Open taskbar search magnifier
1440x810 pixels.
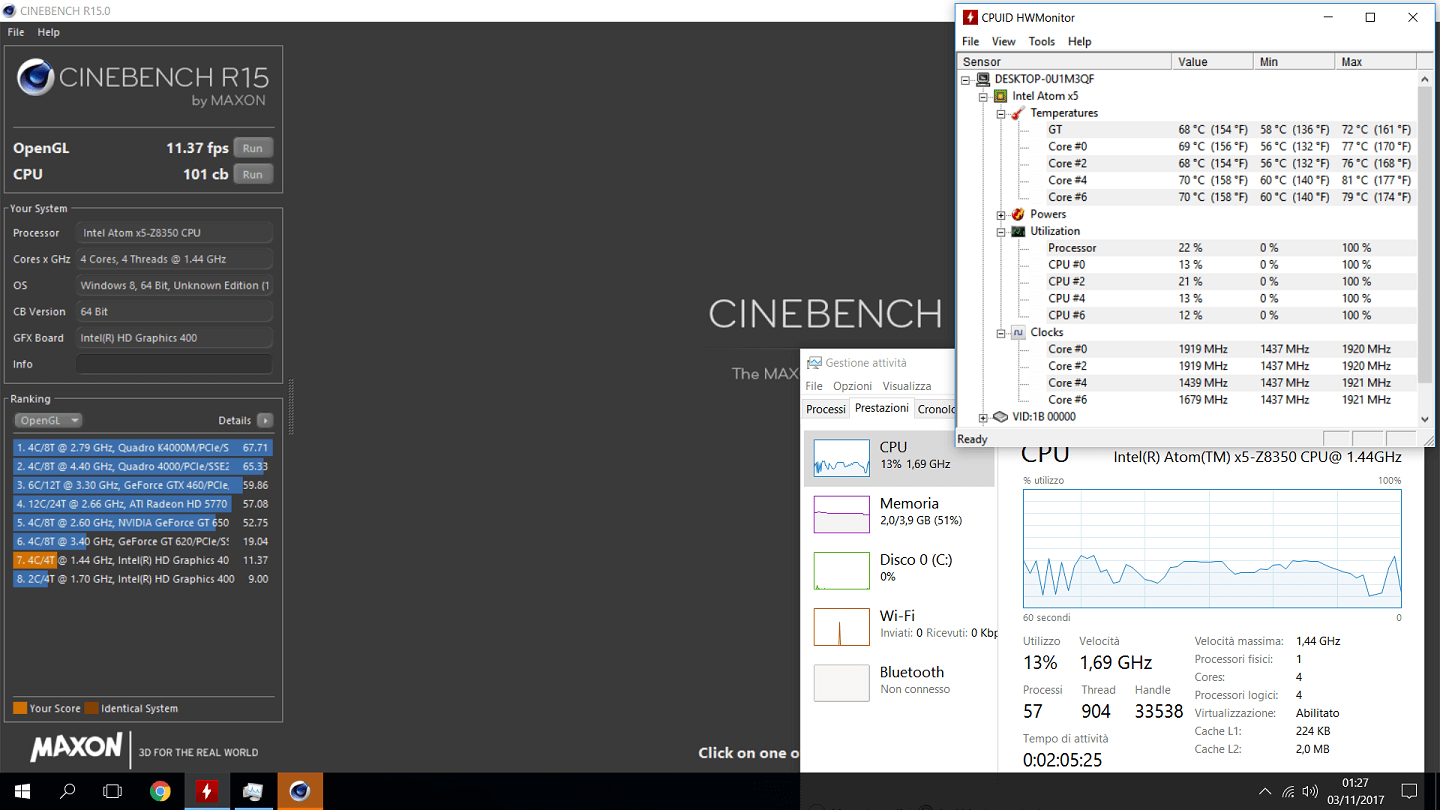(68, 791)
